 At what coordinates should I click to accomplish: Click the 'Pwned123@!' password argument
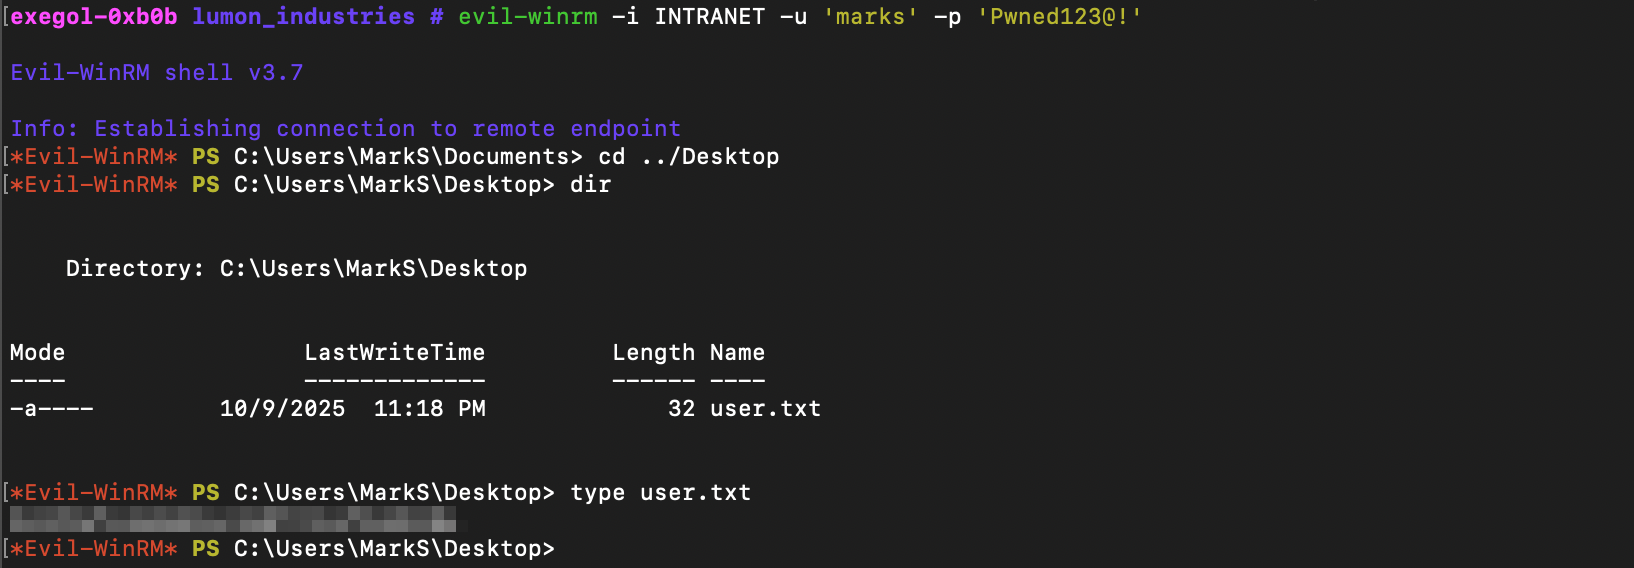pyautogui.click(x=1059, y=17)
